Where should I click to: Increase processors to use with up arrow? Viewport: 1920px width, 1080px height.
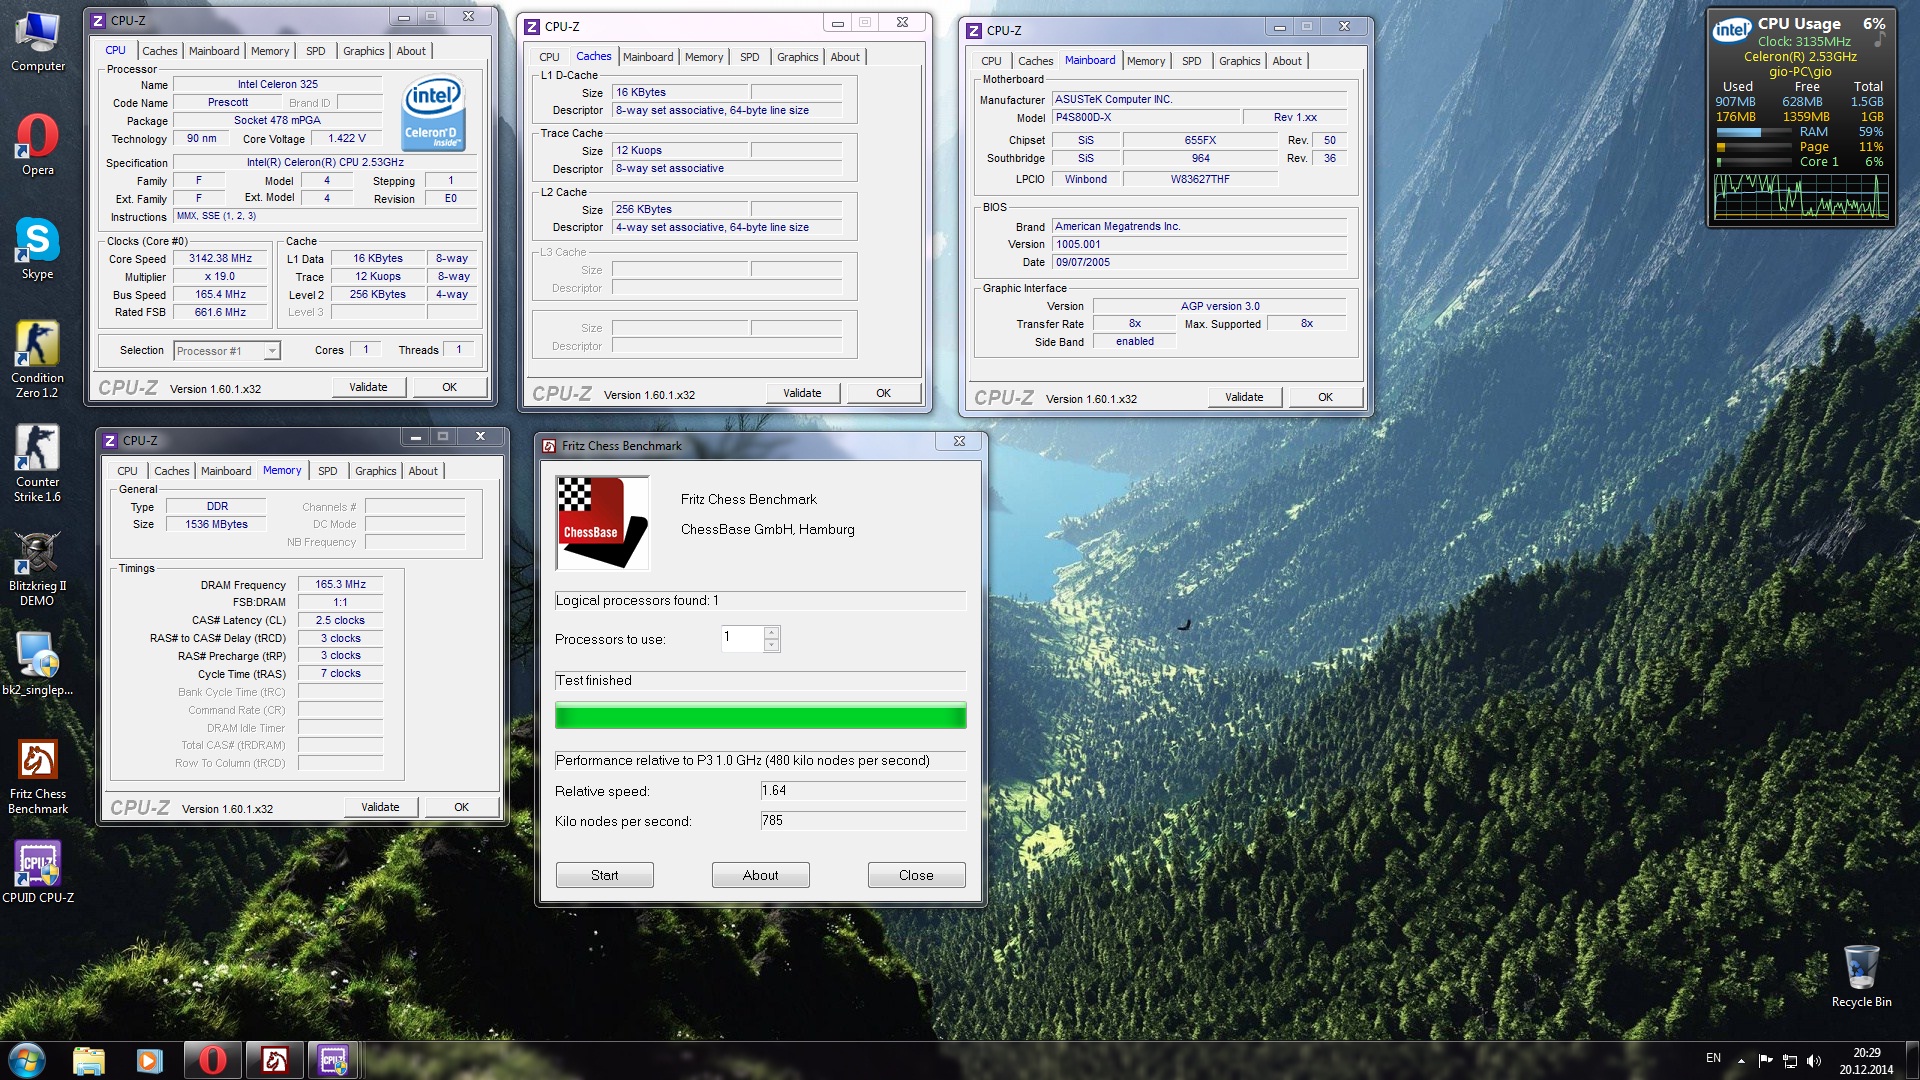[771, 633]
